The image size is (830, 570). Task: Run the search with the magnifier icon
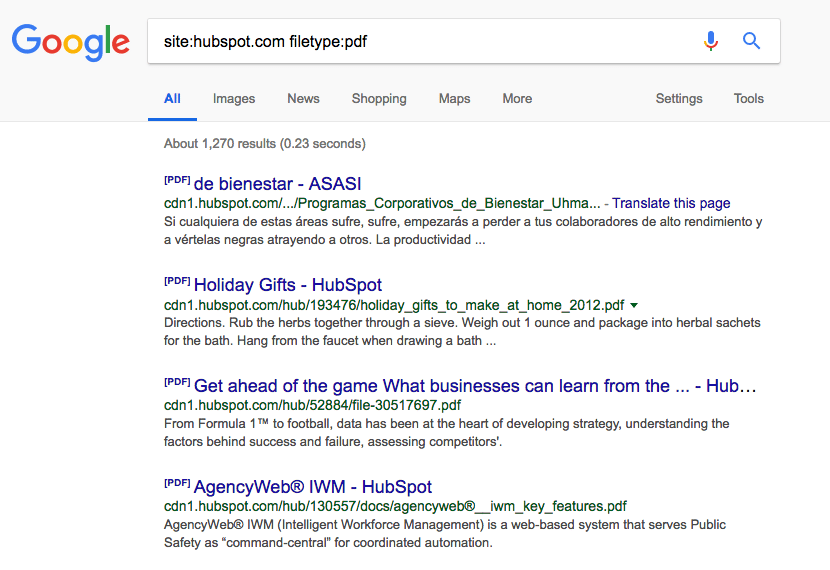(751, 41)
